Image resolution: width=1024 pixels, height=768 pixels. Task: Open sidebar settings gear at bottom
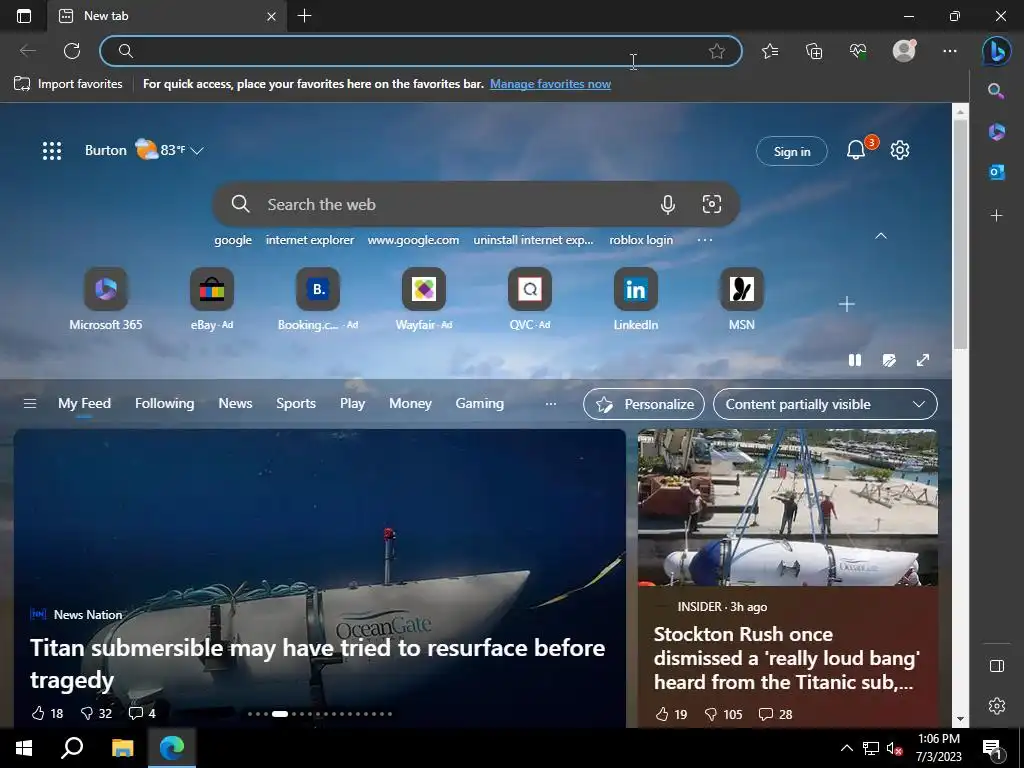(x=997, y=706)
